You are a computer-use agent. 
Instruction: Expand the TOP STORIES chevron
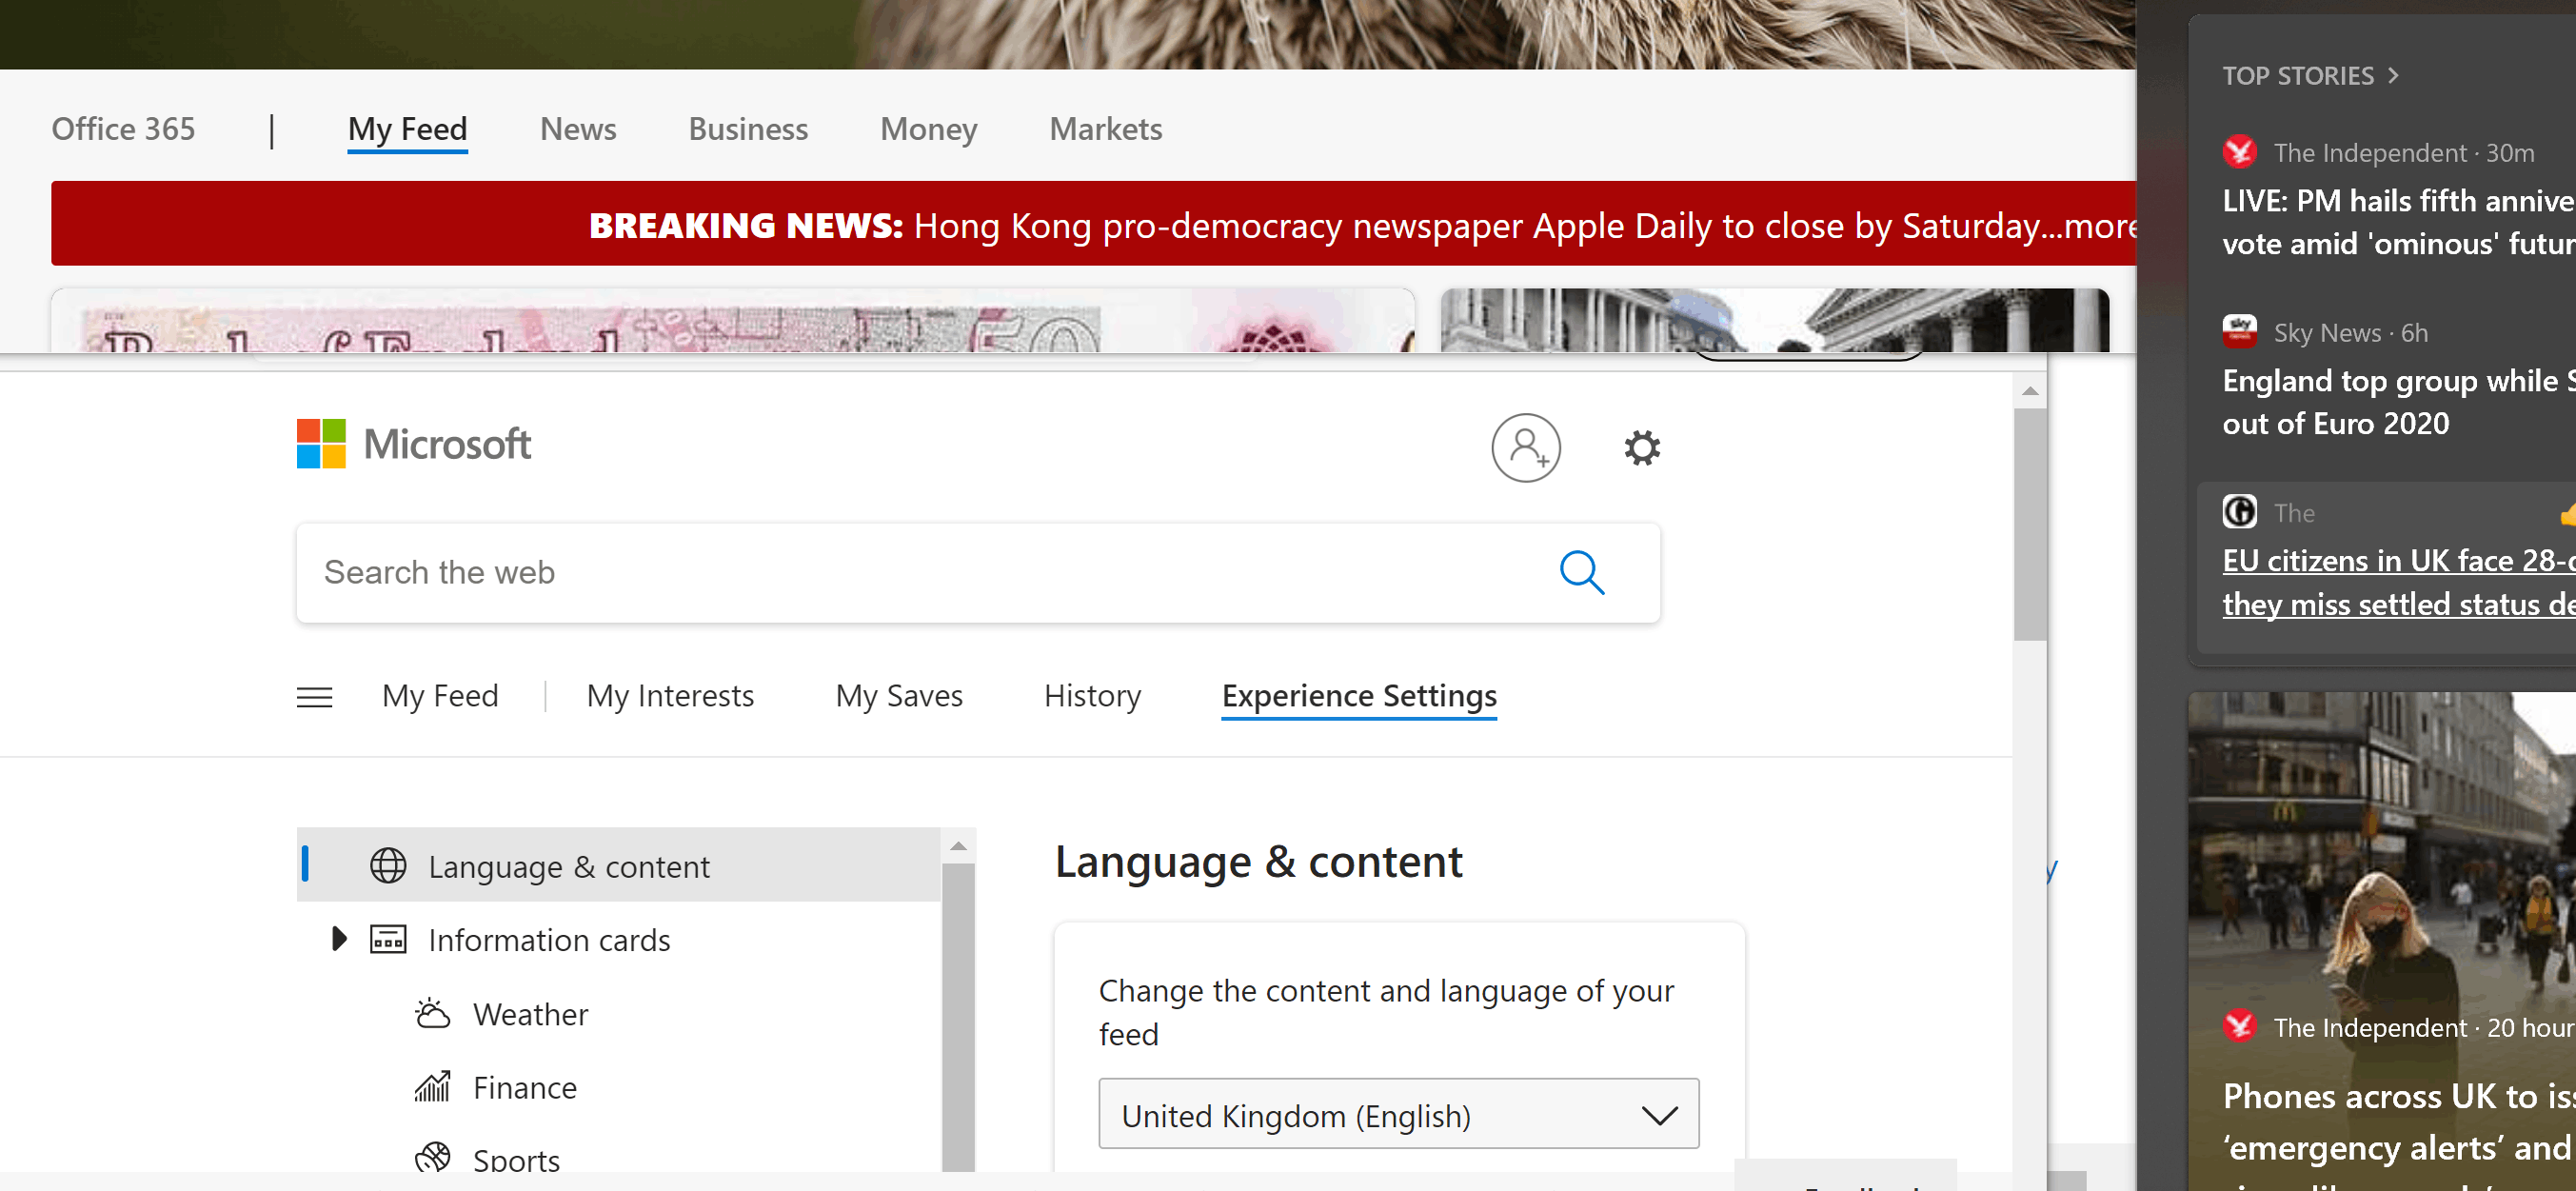2393,75
